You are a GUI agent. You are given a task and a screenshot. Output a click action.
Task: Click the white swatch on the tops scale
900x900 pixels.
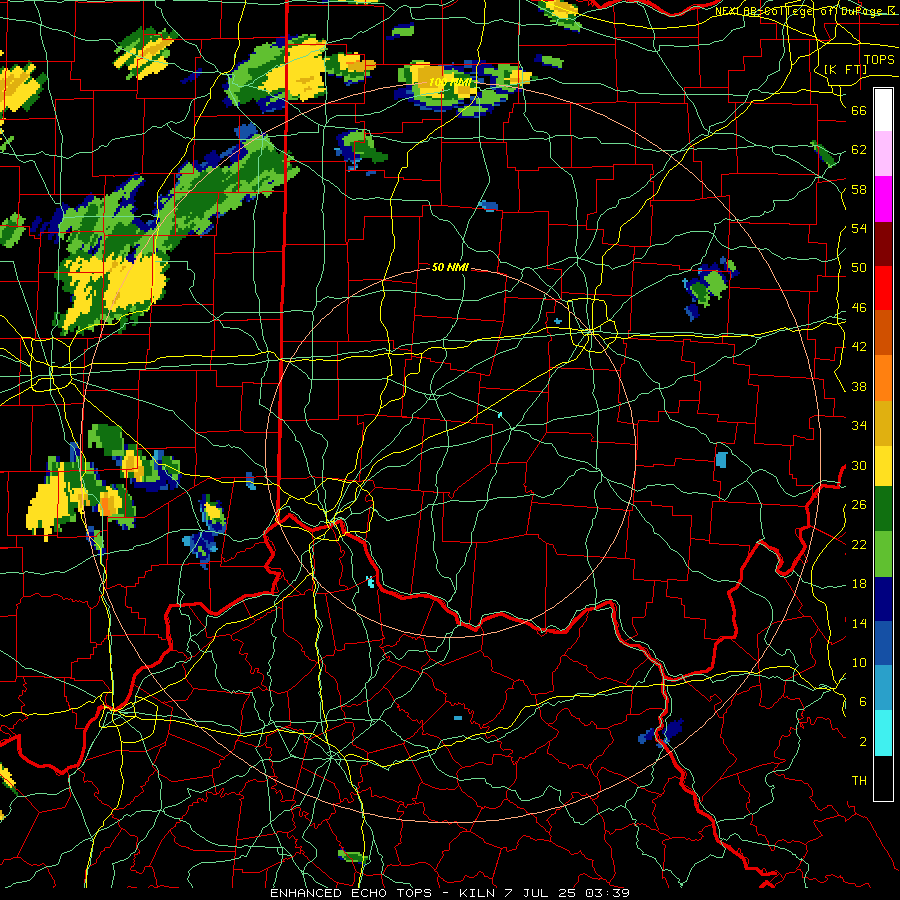[x=883, y=110]
